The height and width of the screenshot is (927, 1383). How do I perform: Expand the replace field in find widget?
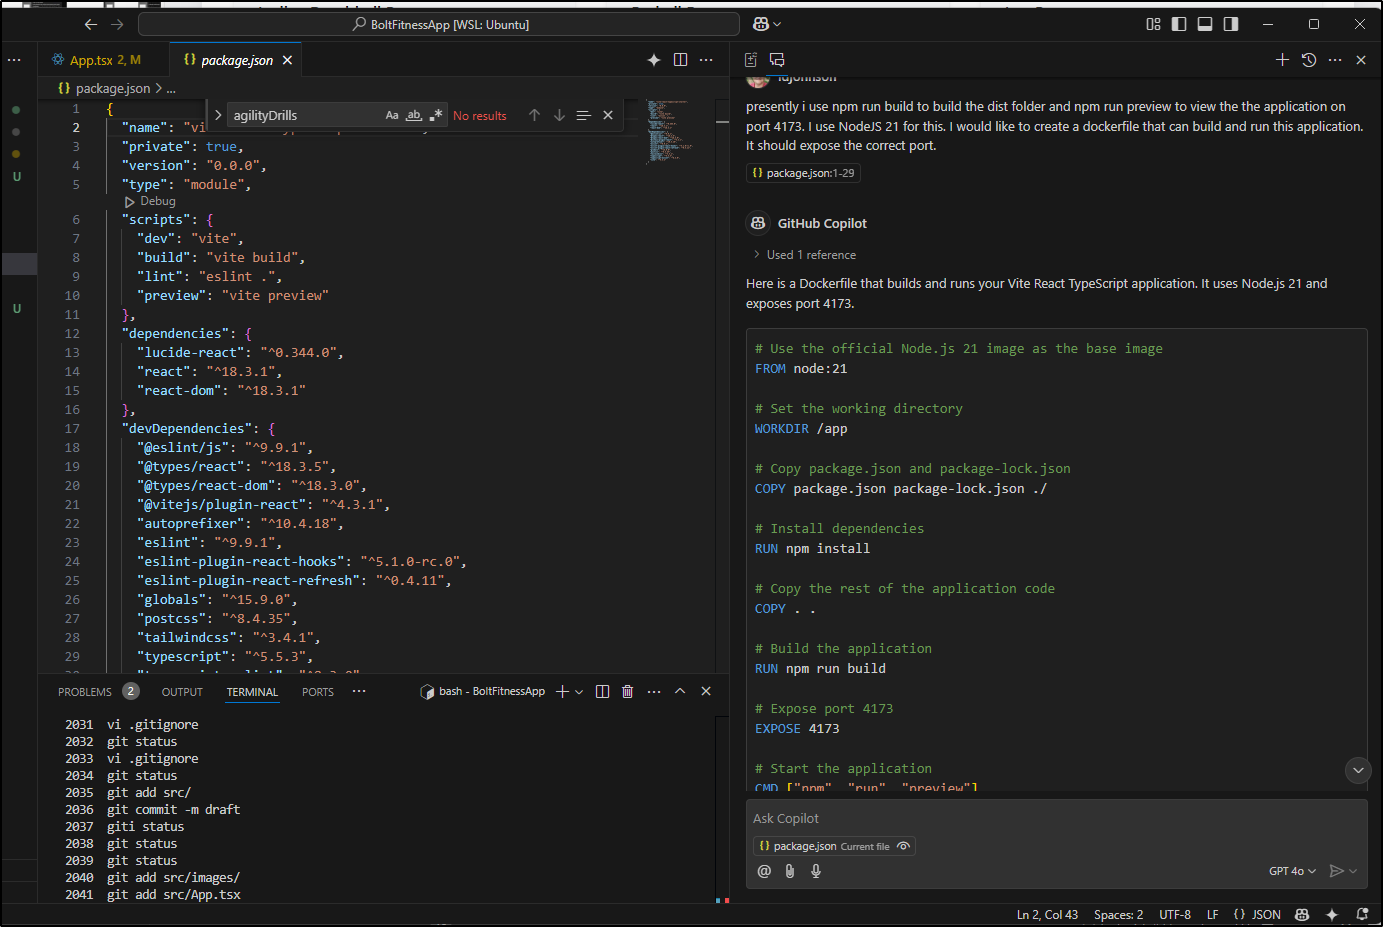pos(218,115)
